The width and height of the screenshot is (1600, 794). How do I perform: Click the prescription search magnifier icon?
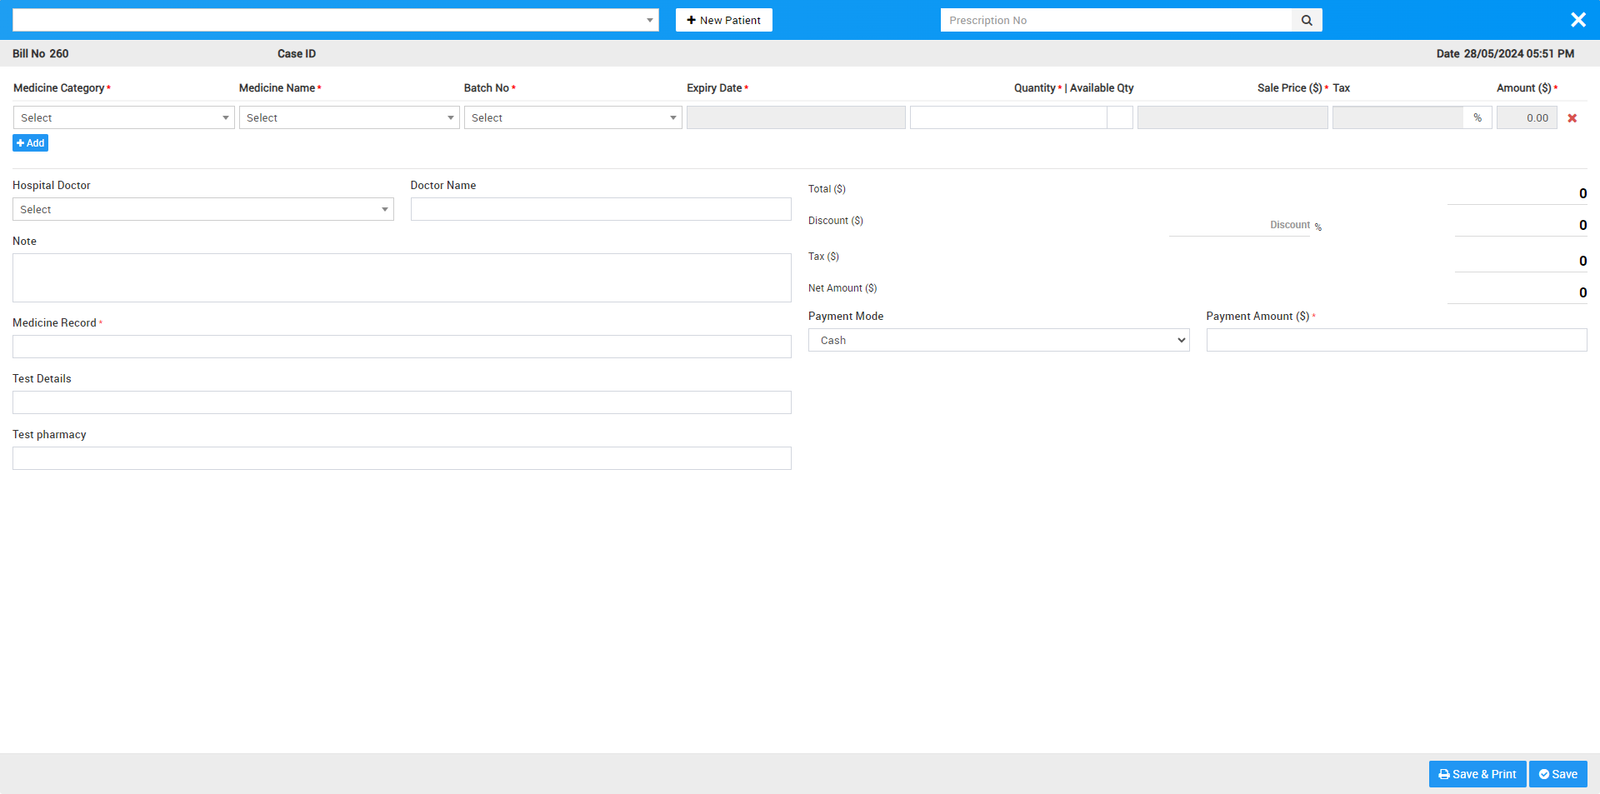[1306, 20]
